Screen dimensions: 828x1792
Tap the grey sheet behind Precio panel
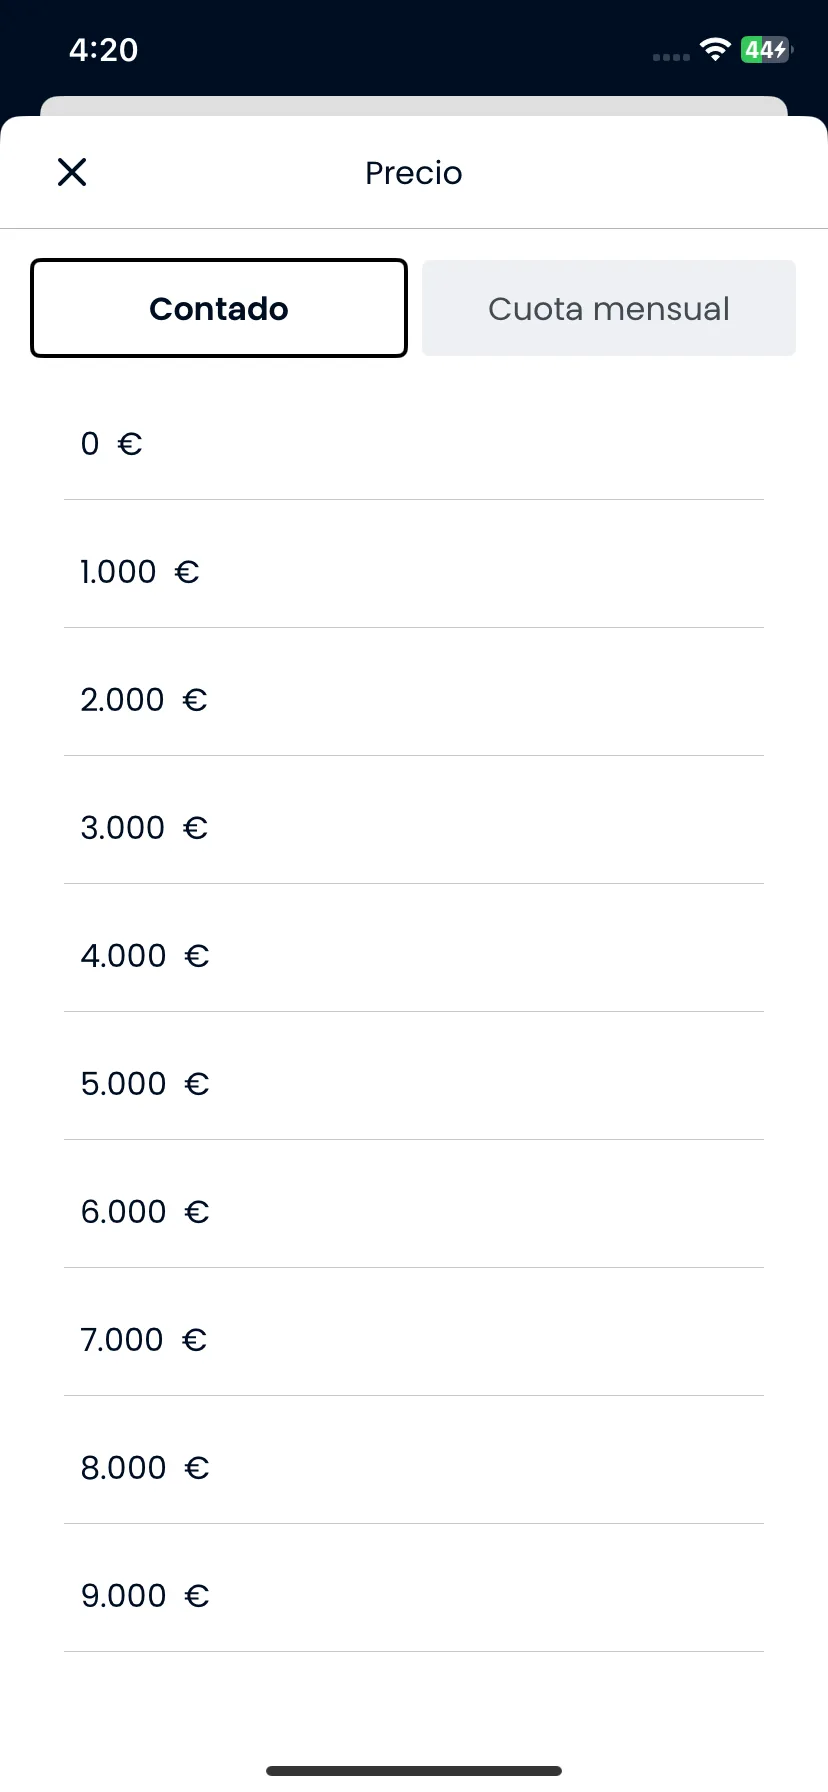(414, 105)
